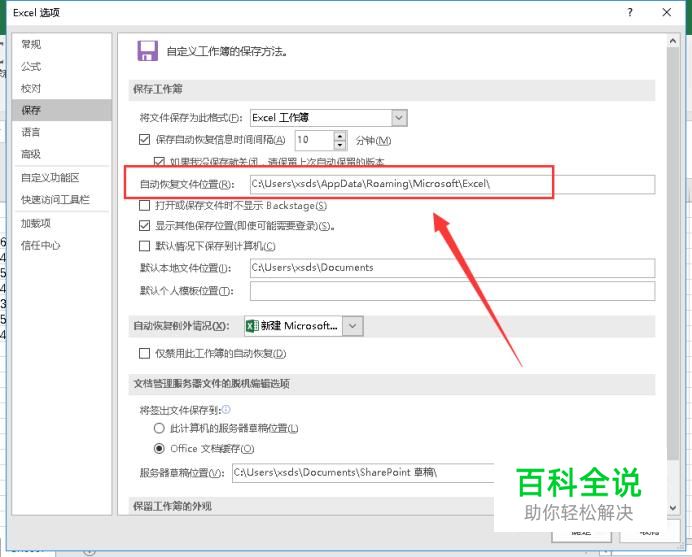Image resolution: width=692 pixels, height=557 pixels.
Task: Toggle 保存自动恢复信息时间间隔 checkbox
Action: pos(144,140)
